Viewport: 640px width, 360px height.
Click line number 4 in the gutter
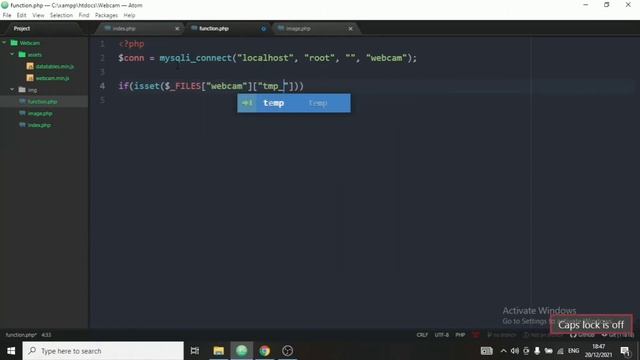pyautogui.click(x=102, y=86)
